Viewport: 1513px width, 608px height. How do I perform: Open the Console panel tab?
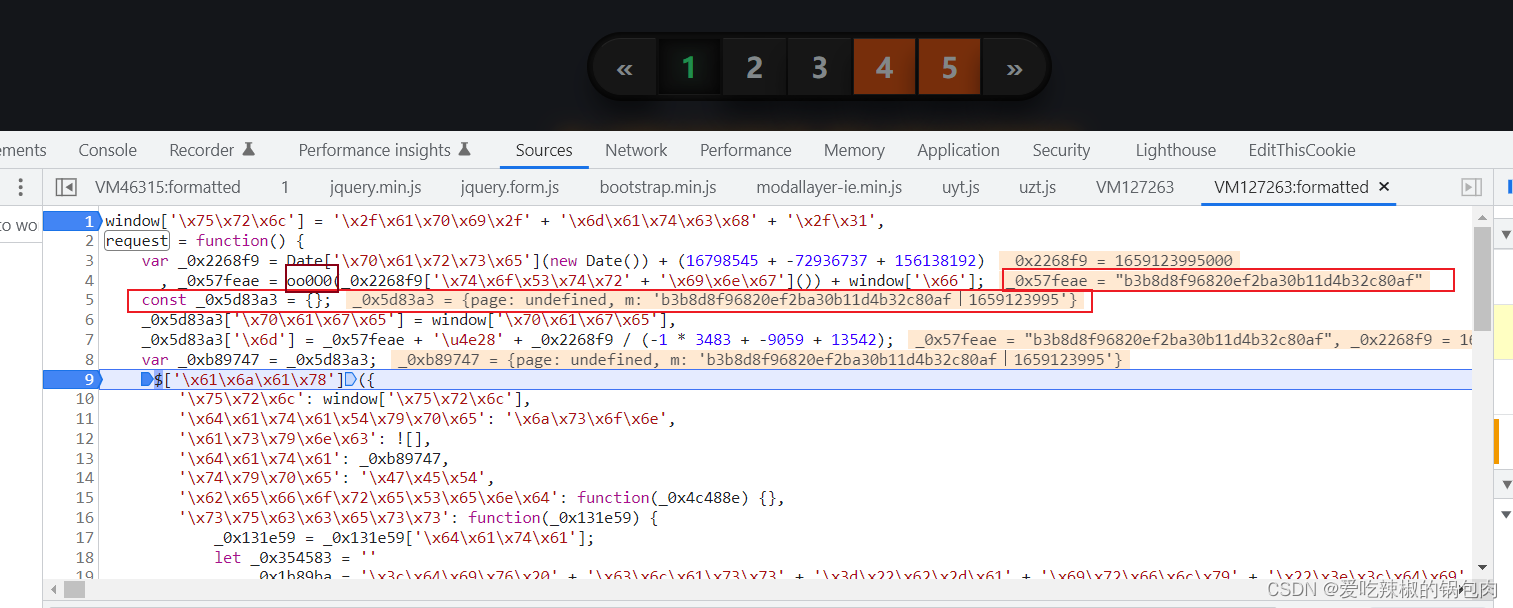click(107, 150)
